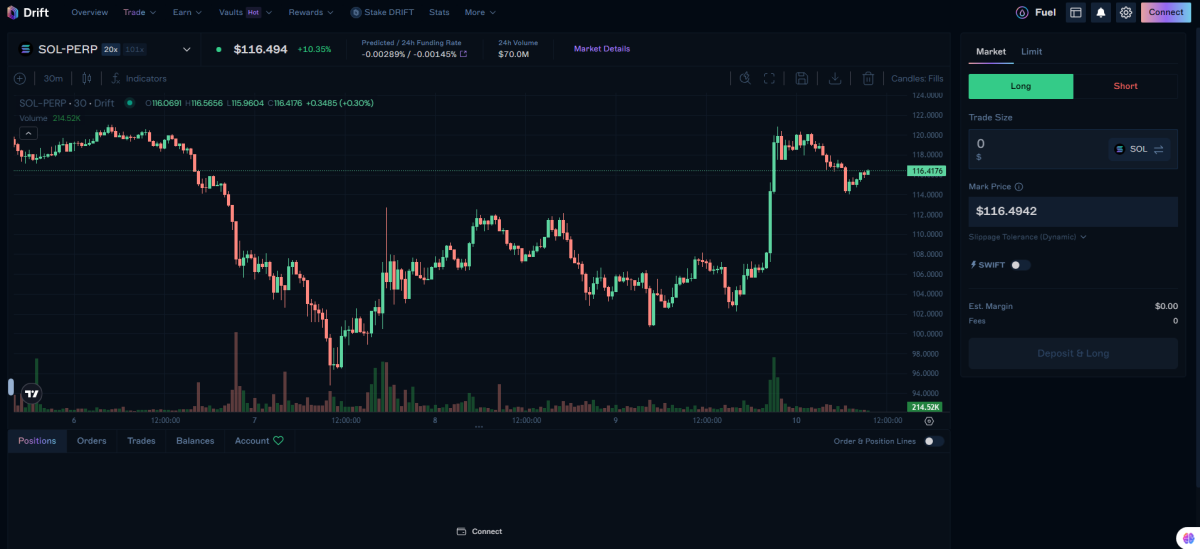Open chart candle style icon

point(87,78)
